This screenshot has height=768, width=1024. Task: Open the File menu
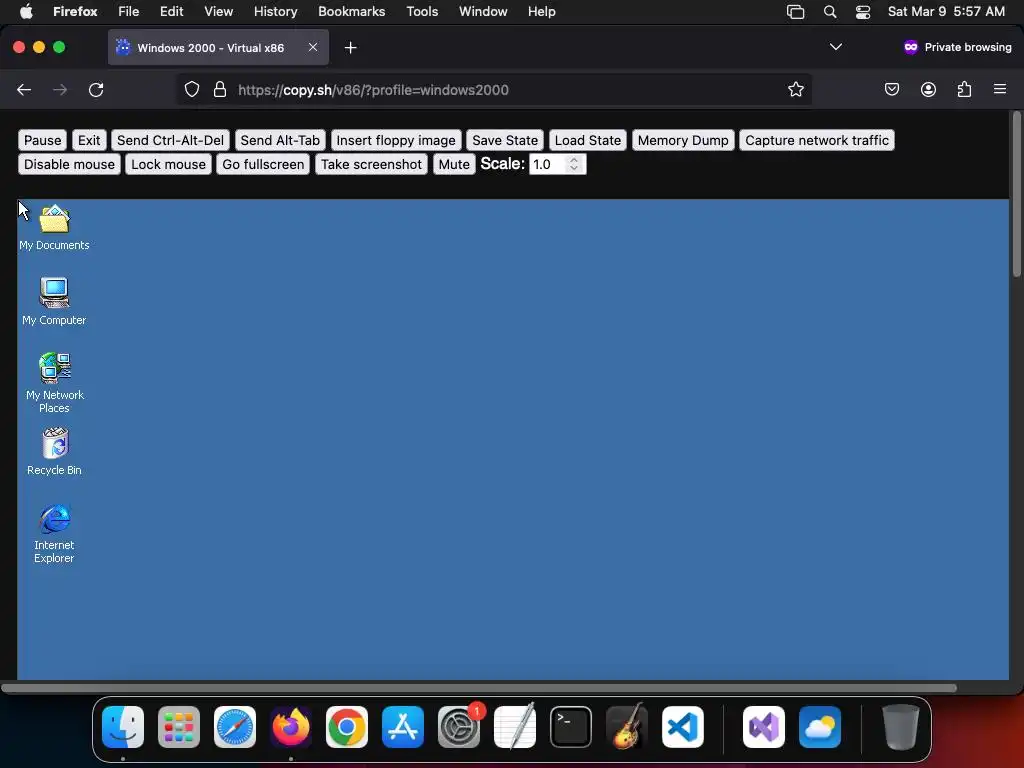pos(129,12)
